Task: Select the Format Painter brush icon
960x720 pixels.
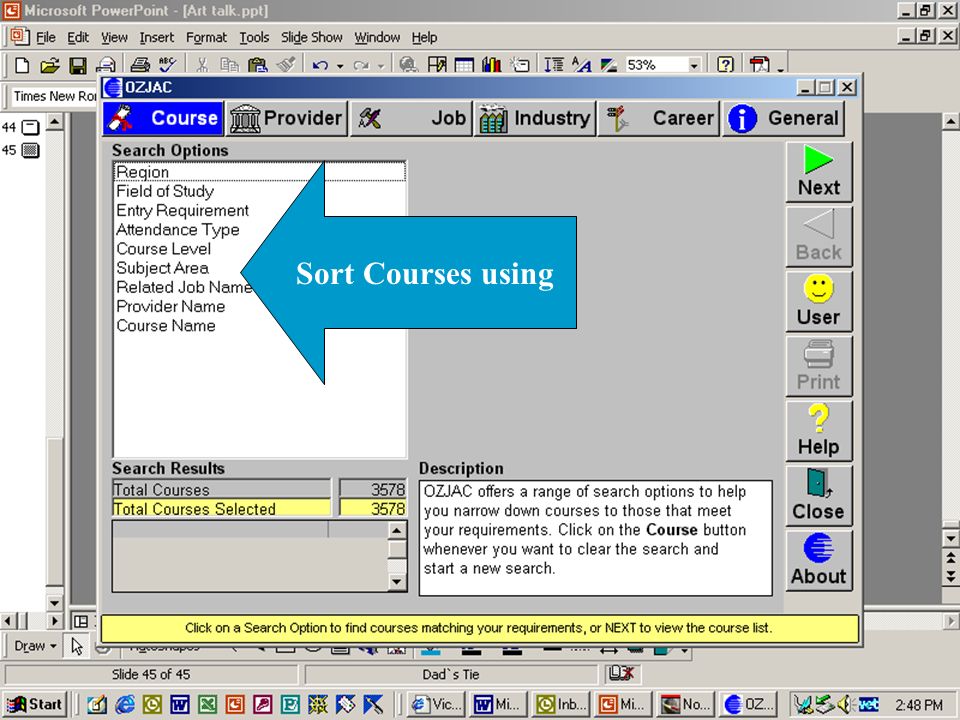Action: 286,65
